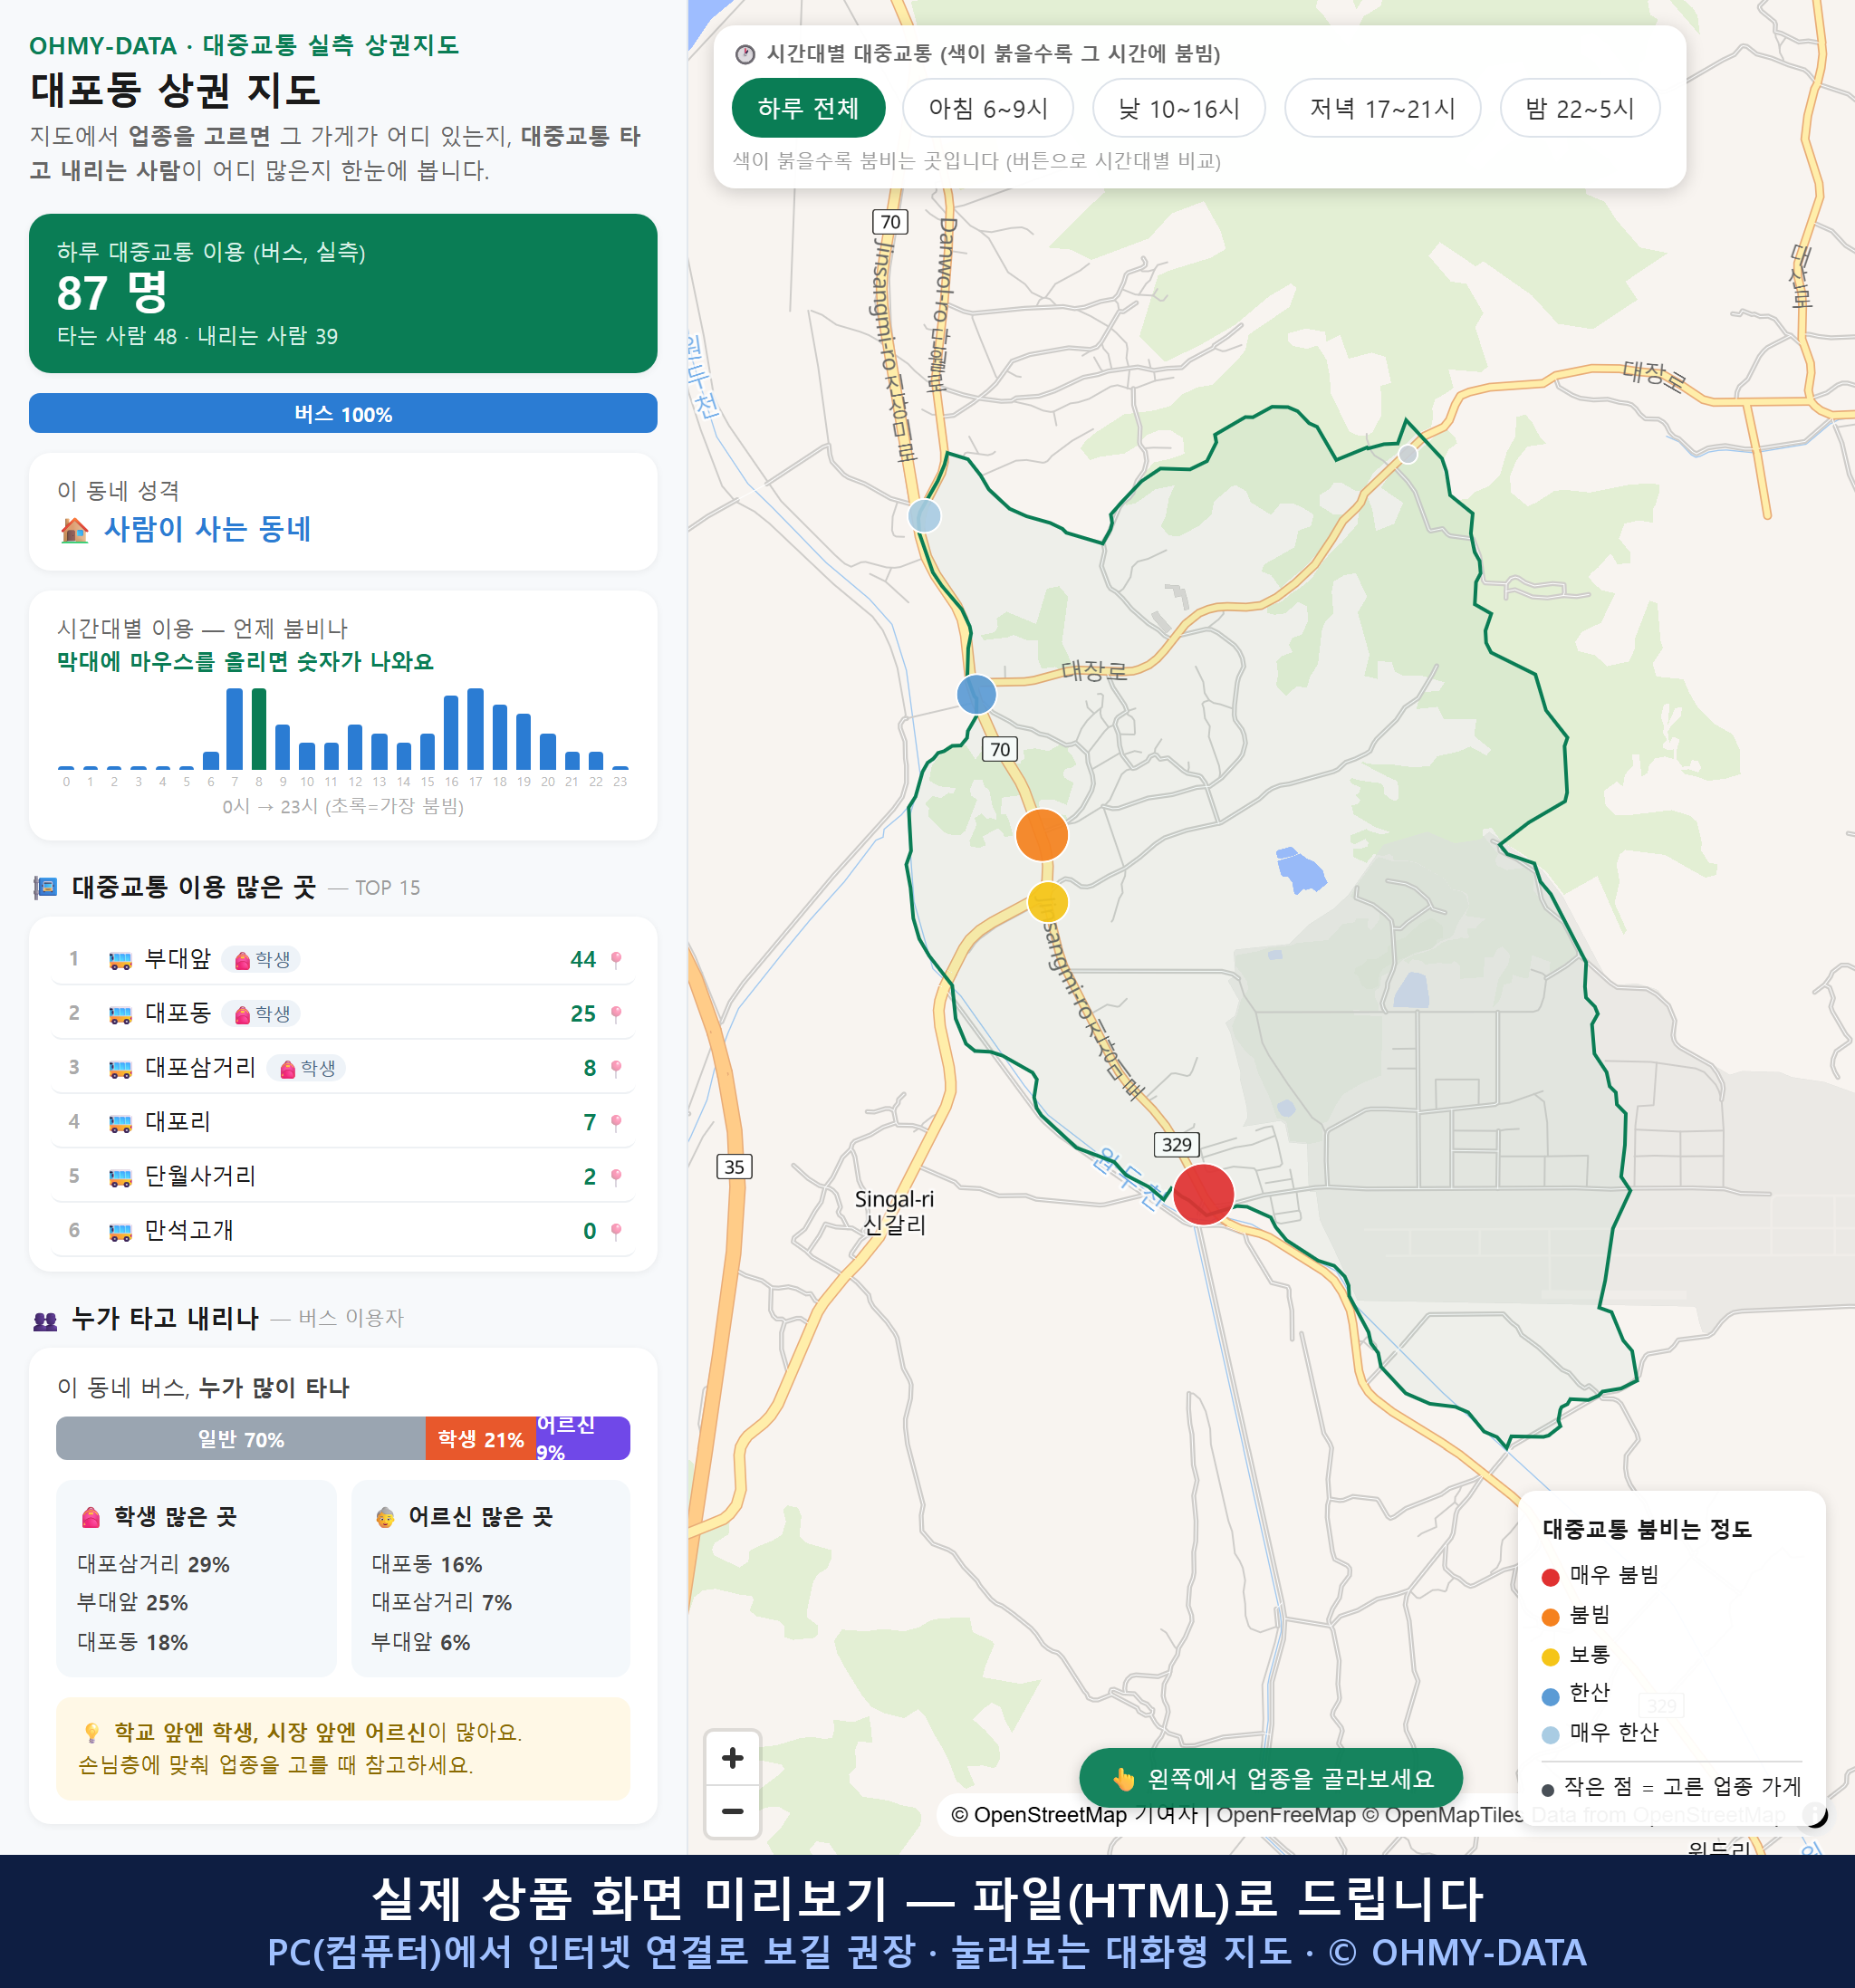Click the hourly bar at hour 7

click(x=235, y=728)
